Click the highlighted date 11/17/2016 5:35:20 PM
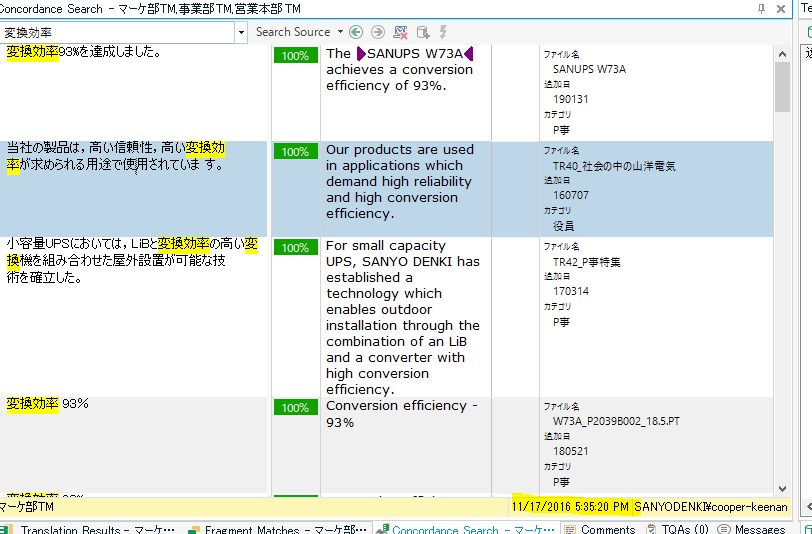The image size is (812, 534). (x=570, y=507)
